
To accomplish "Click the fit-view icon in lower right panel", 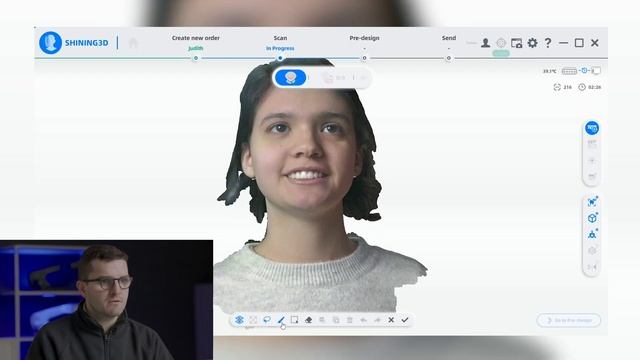I will pos(592,202).
